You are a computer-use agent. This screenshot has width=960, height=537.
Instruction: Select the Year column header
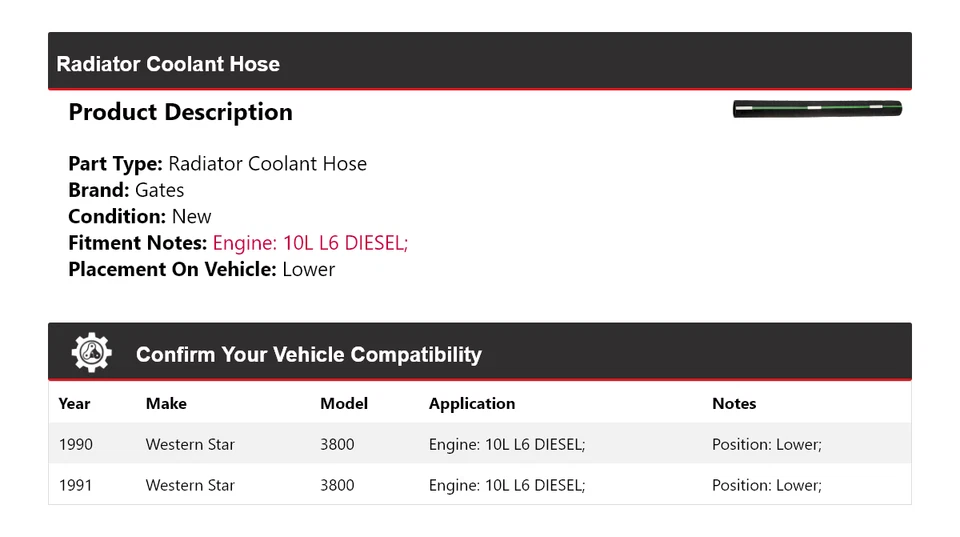[x=74, y=404]
